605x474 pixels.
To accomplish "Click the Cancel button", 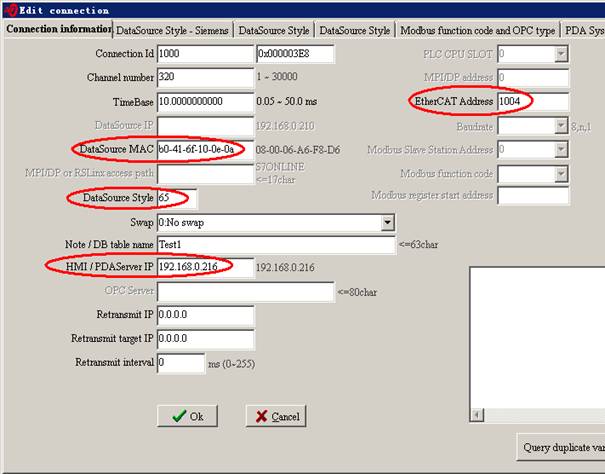I will click(x=276, y=416).
